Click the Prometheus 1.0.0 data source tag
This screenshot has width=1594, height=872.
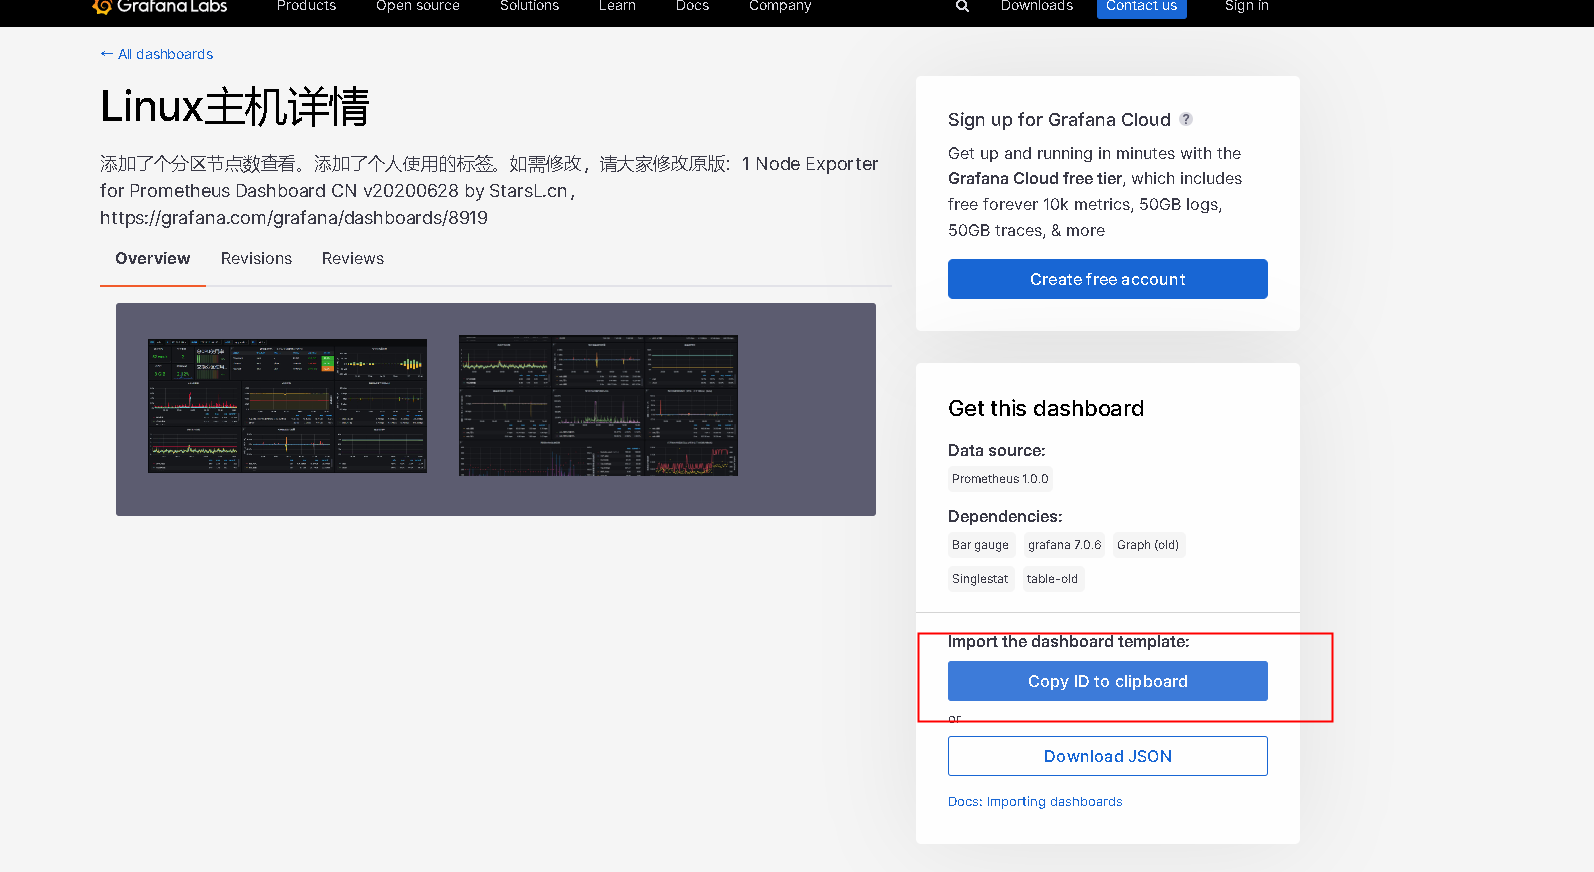[1000, 479]
